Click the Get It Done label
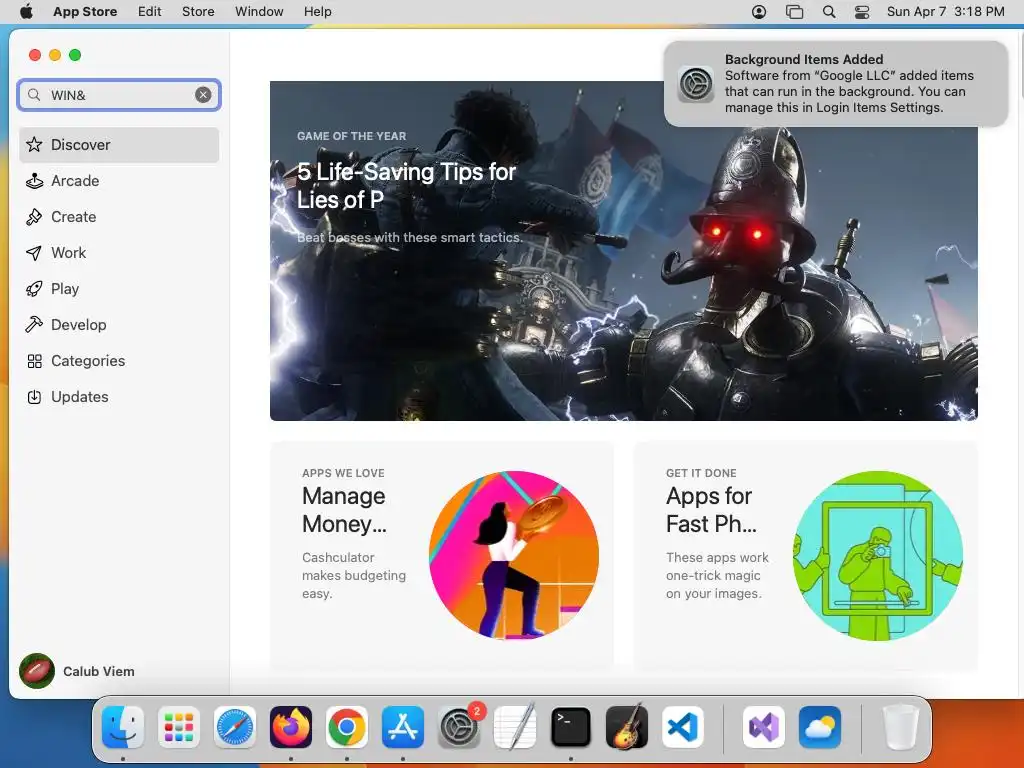Image resolution: width=1024 pixels, height=768 pixels. point(701,473)
